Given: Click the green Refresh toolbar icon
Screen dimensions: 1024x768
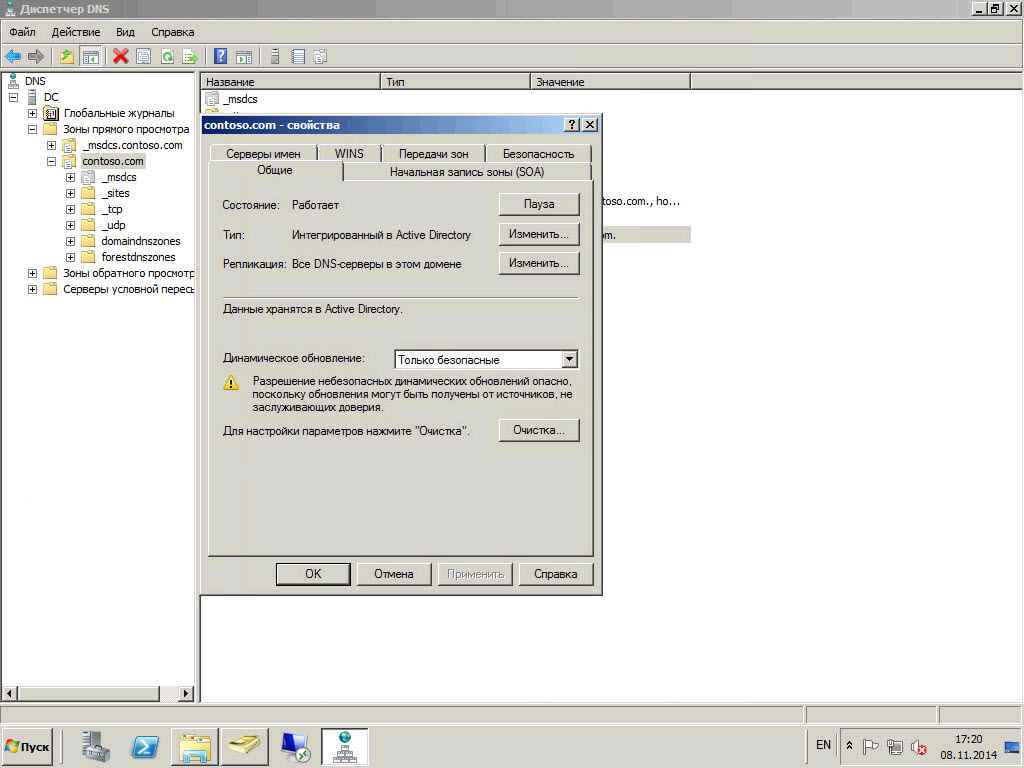Looking at the screenshot, I should pyautogui.click(x=167, y=57).
